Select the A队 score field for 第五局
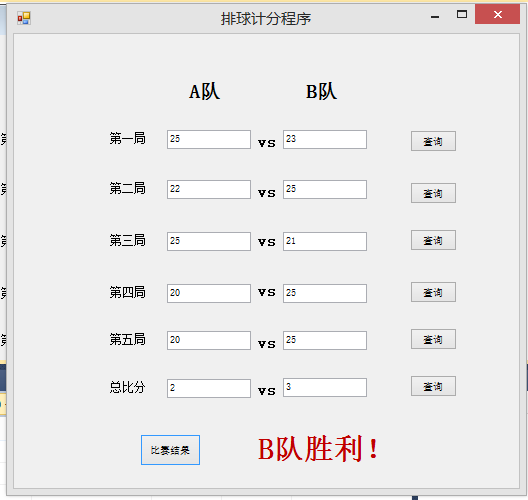The height and width of the screenshot is (500, 528). point(209,340)
